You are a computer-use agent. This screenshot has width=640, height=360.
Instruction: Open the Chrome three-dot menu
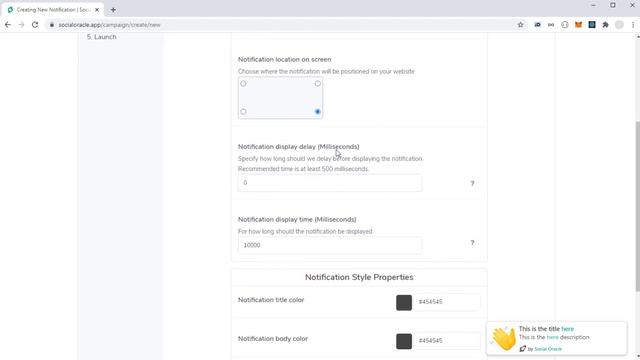[633, 25]
